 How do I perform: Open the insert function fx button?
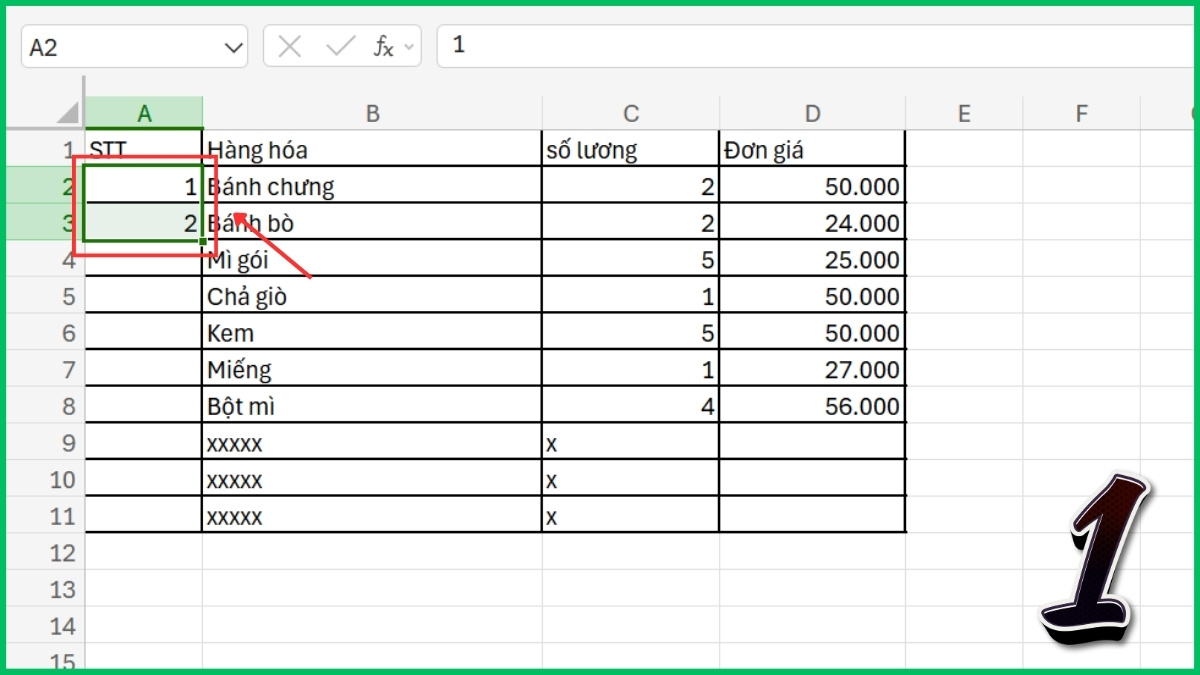(x=383, y=46)
